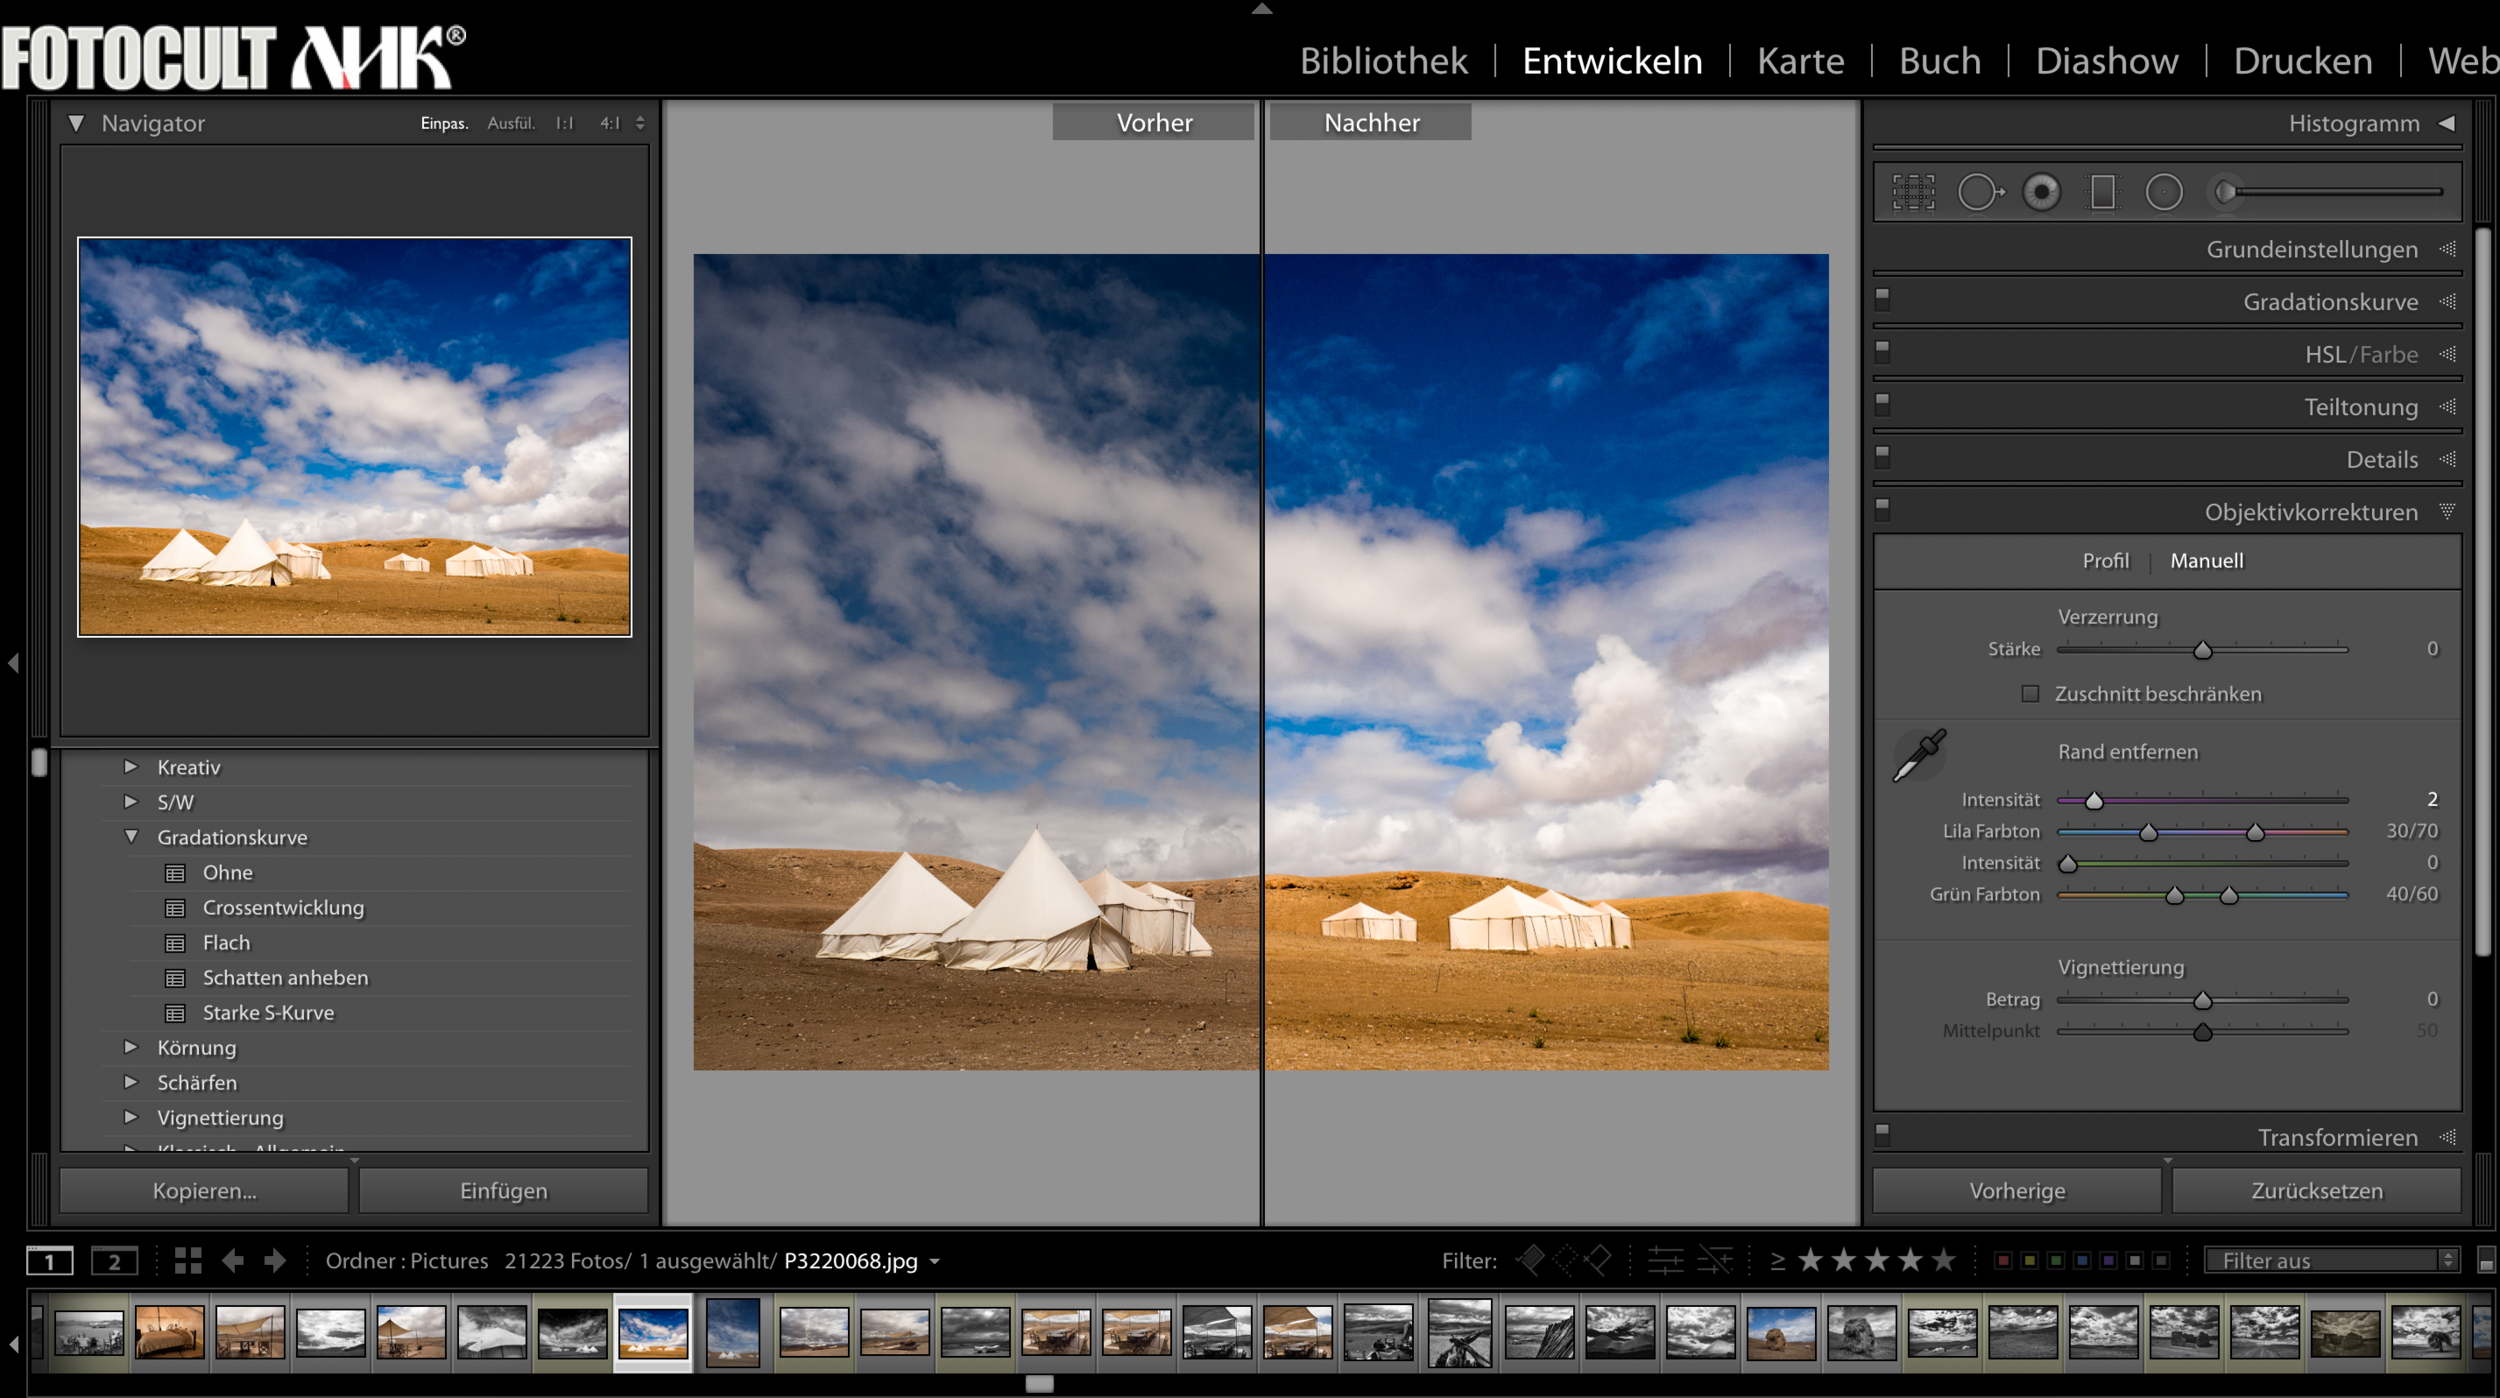This screenshot has height=1398, width=2500.
Task: Click the Einfügen button
Action: [504, 1190]
